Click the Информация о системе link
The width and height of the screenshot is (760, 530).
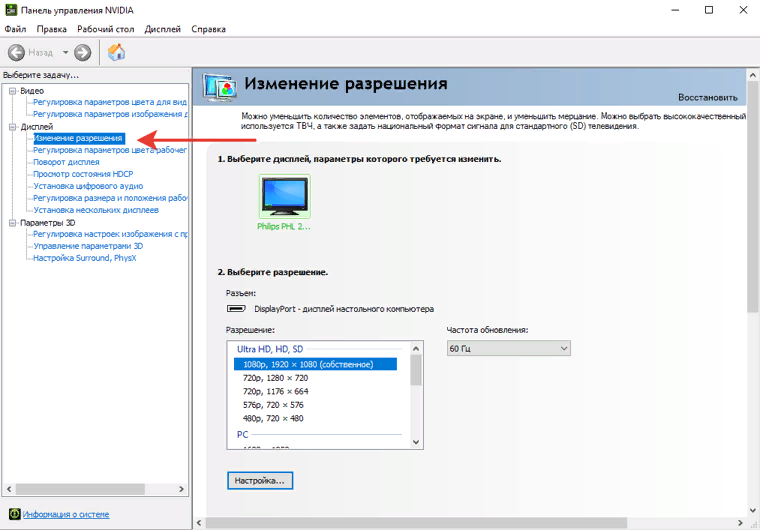(x=66, y=514)
